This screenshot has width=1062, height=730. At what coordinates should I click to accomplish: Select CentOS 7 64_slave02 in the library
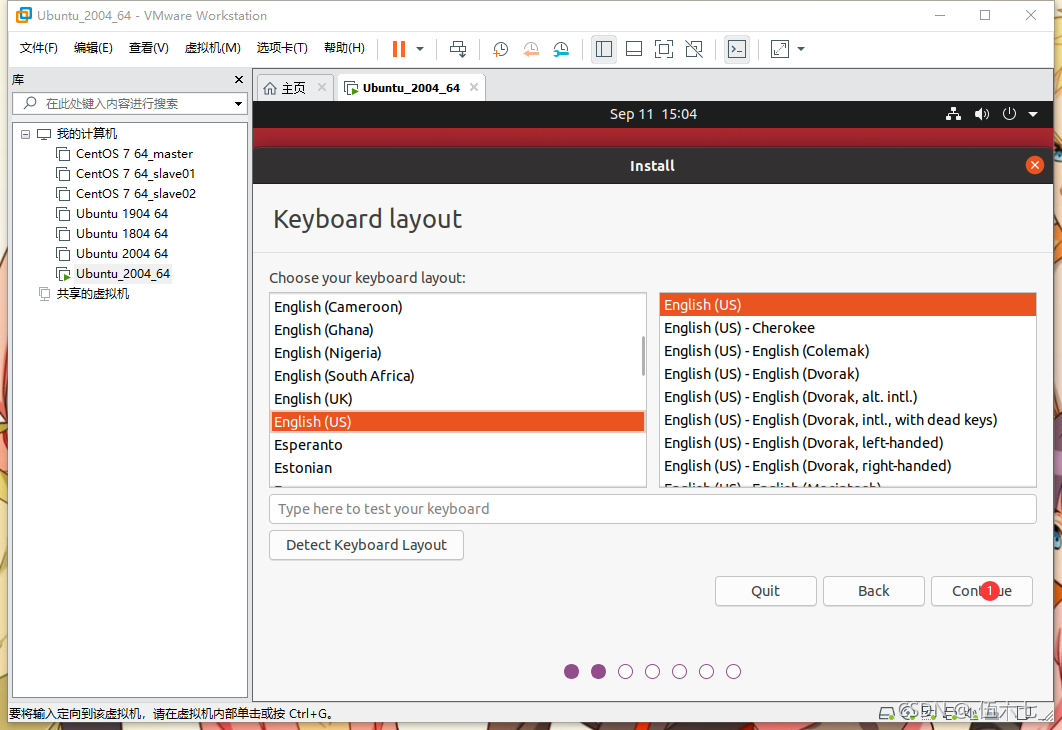tap(135, 194)
